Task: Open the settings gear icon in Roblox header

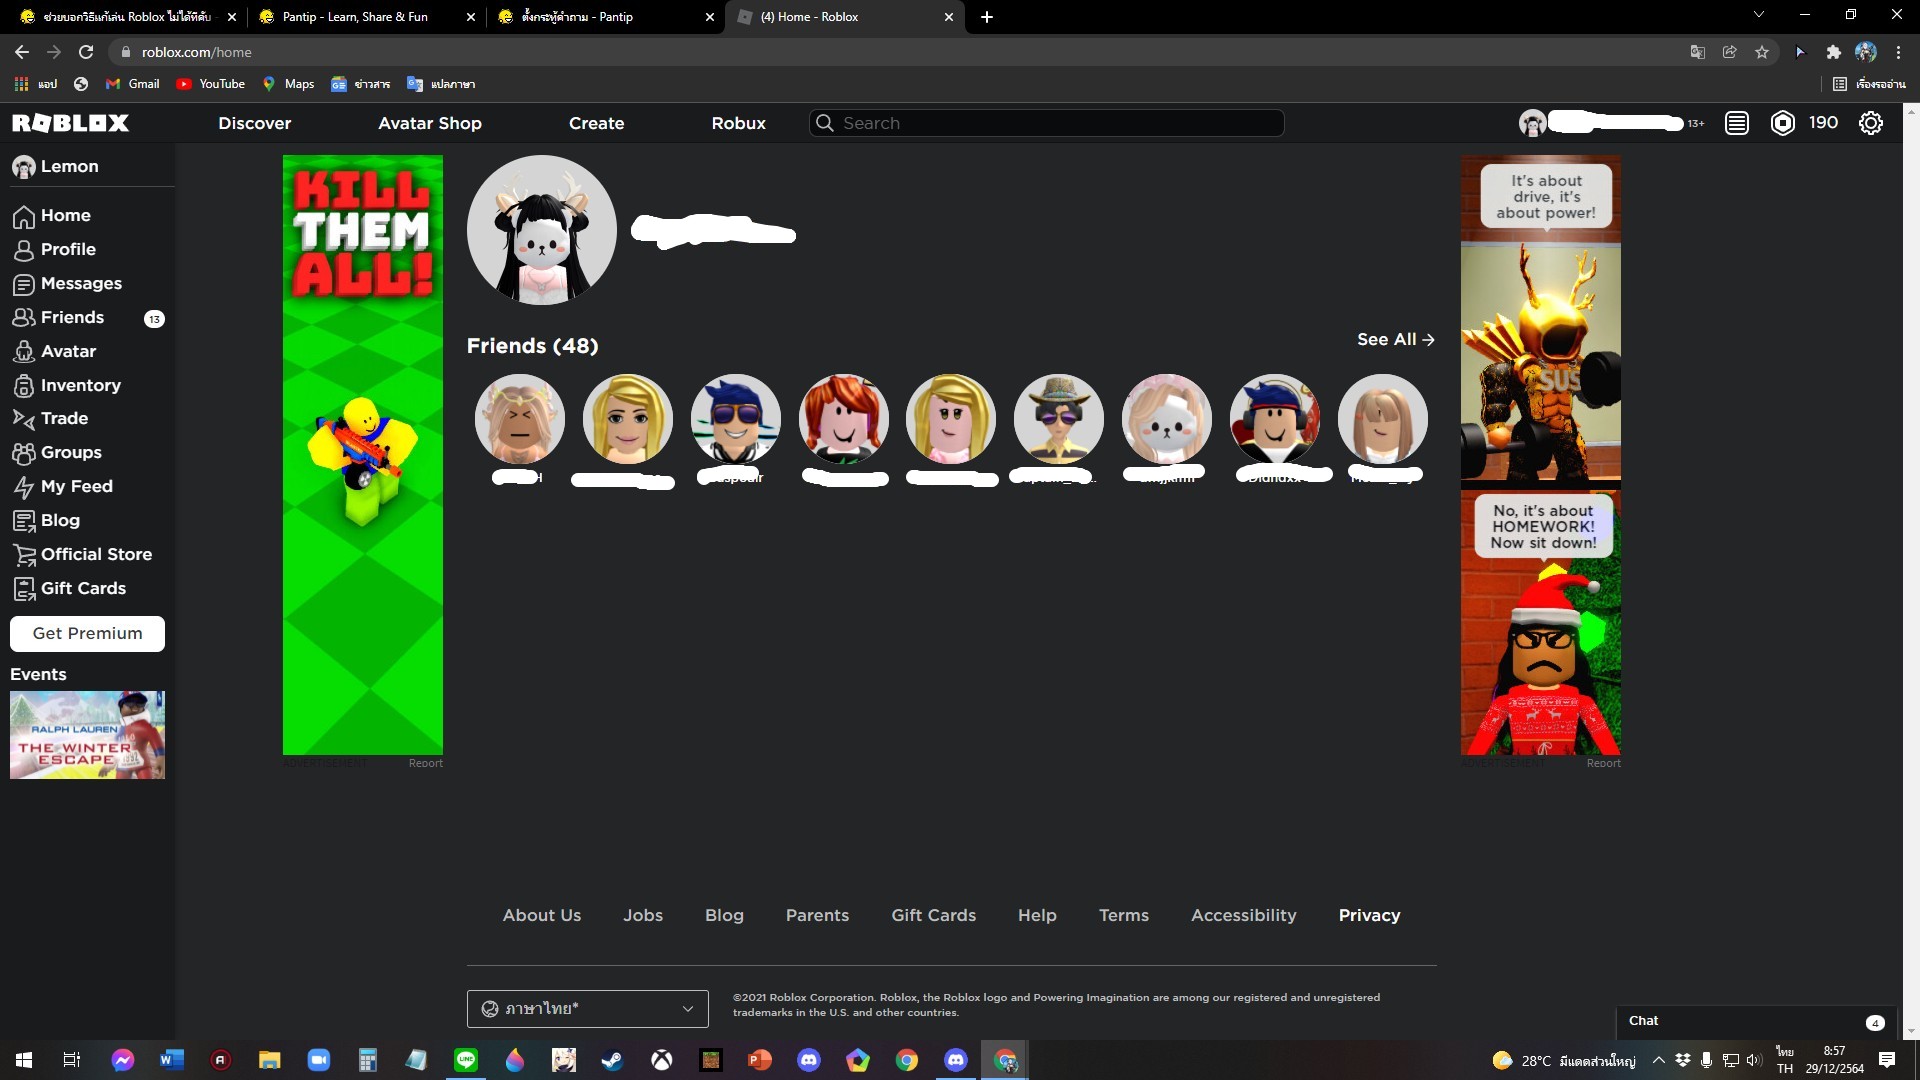Action: coord(1871,123)
